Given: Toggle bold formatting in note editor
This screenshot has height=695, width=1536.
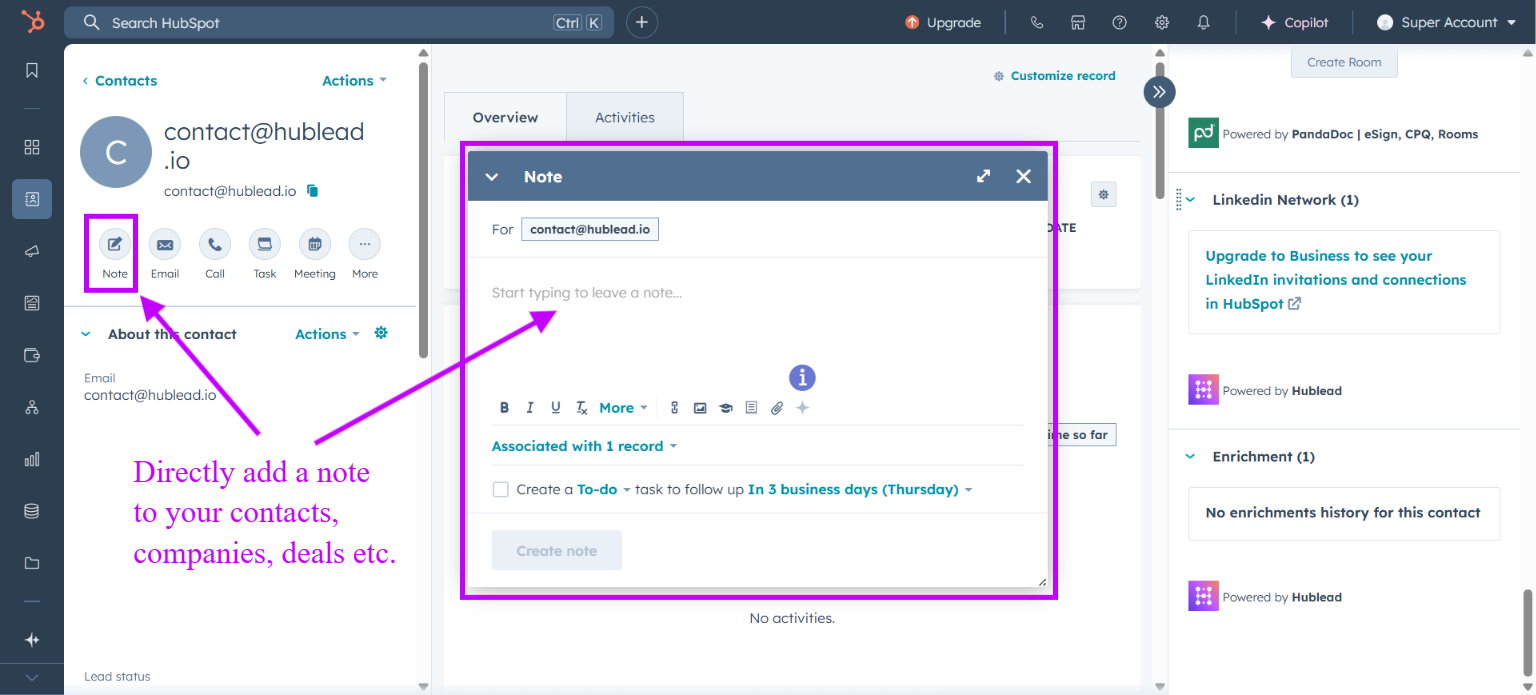Looking at the screenshot, I should click(504, 408).
